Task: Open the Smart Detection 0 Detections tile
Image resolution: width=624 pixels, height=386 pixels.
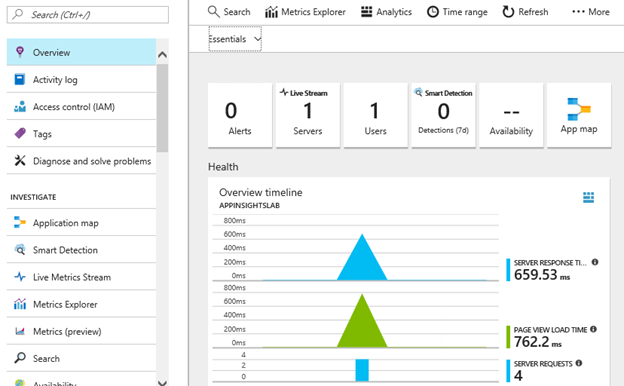Action: [443, 115]
